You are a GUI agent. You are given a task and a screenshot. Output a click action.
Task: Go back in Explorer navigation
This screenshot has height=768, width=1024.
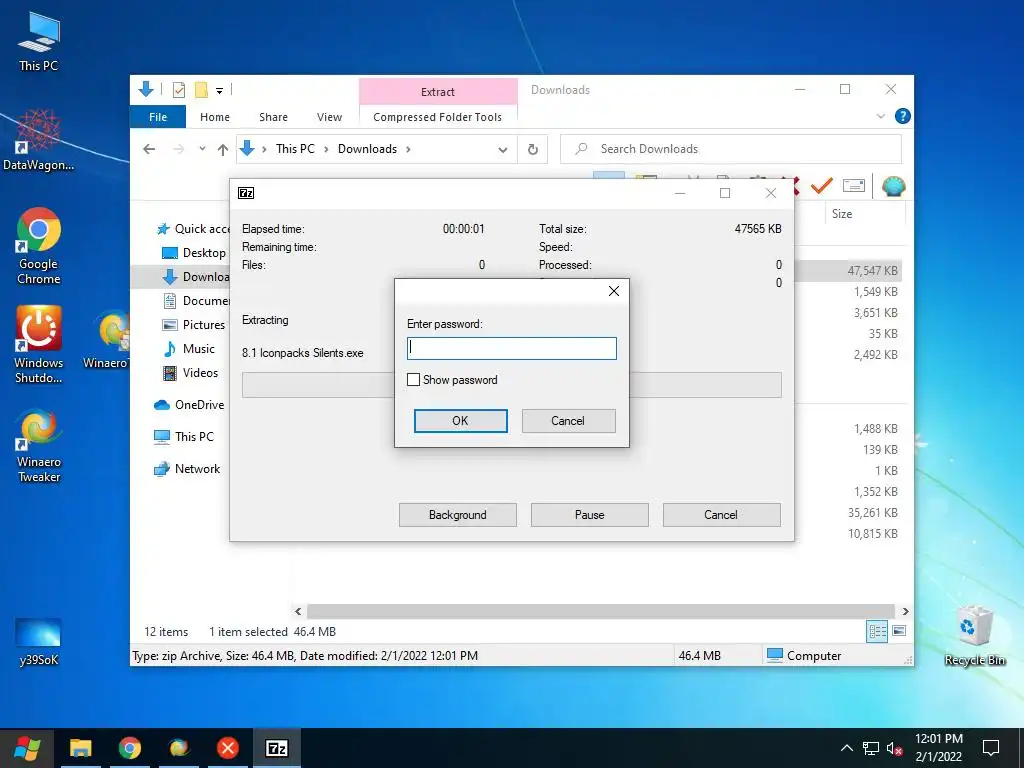coord(149,149)
